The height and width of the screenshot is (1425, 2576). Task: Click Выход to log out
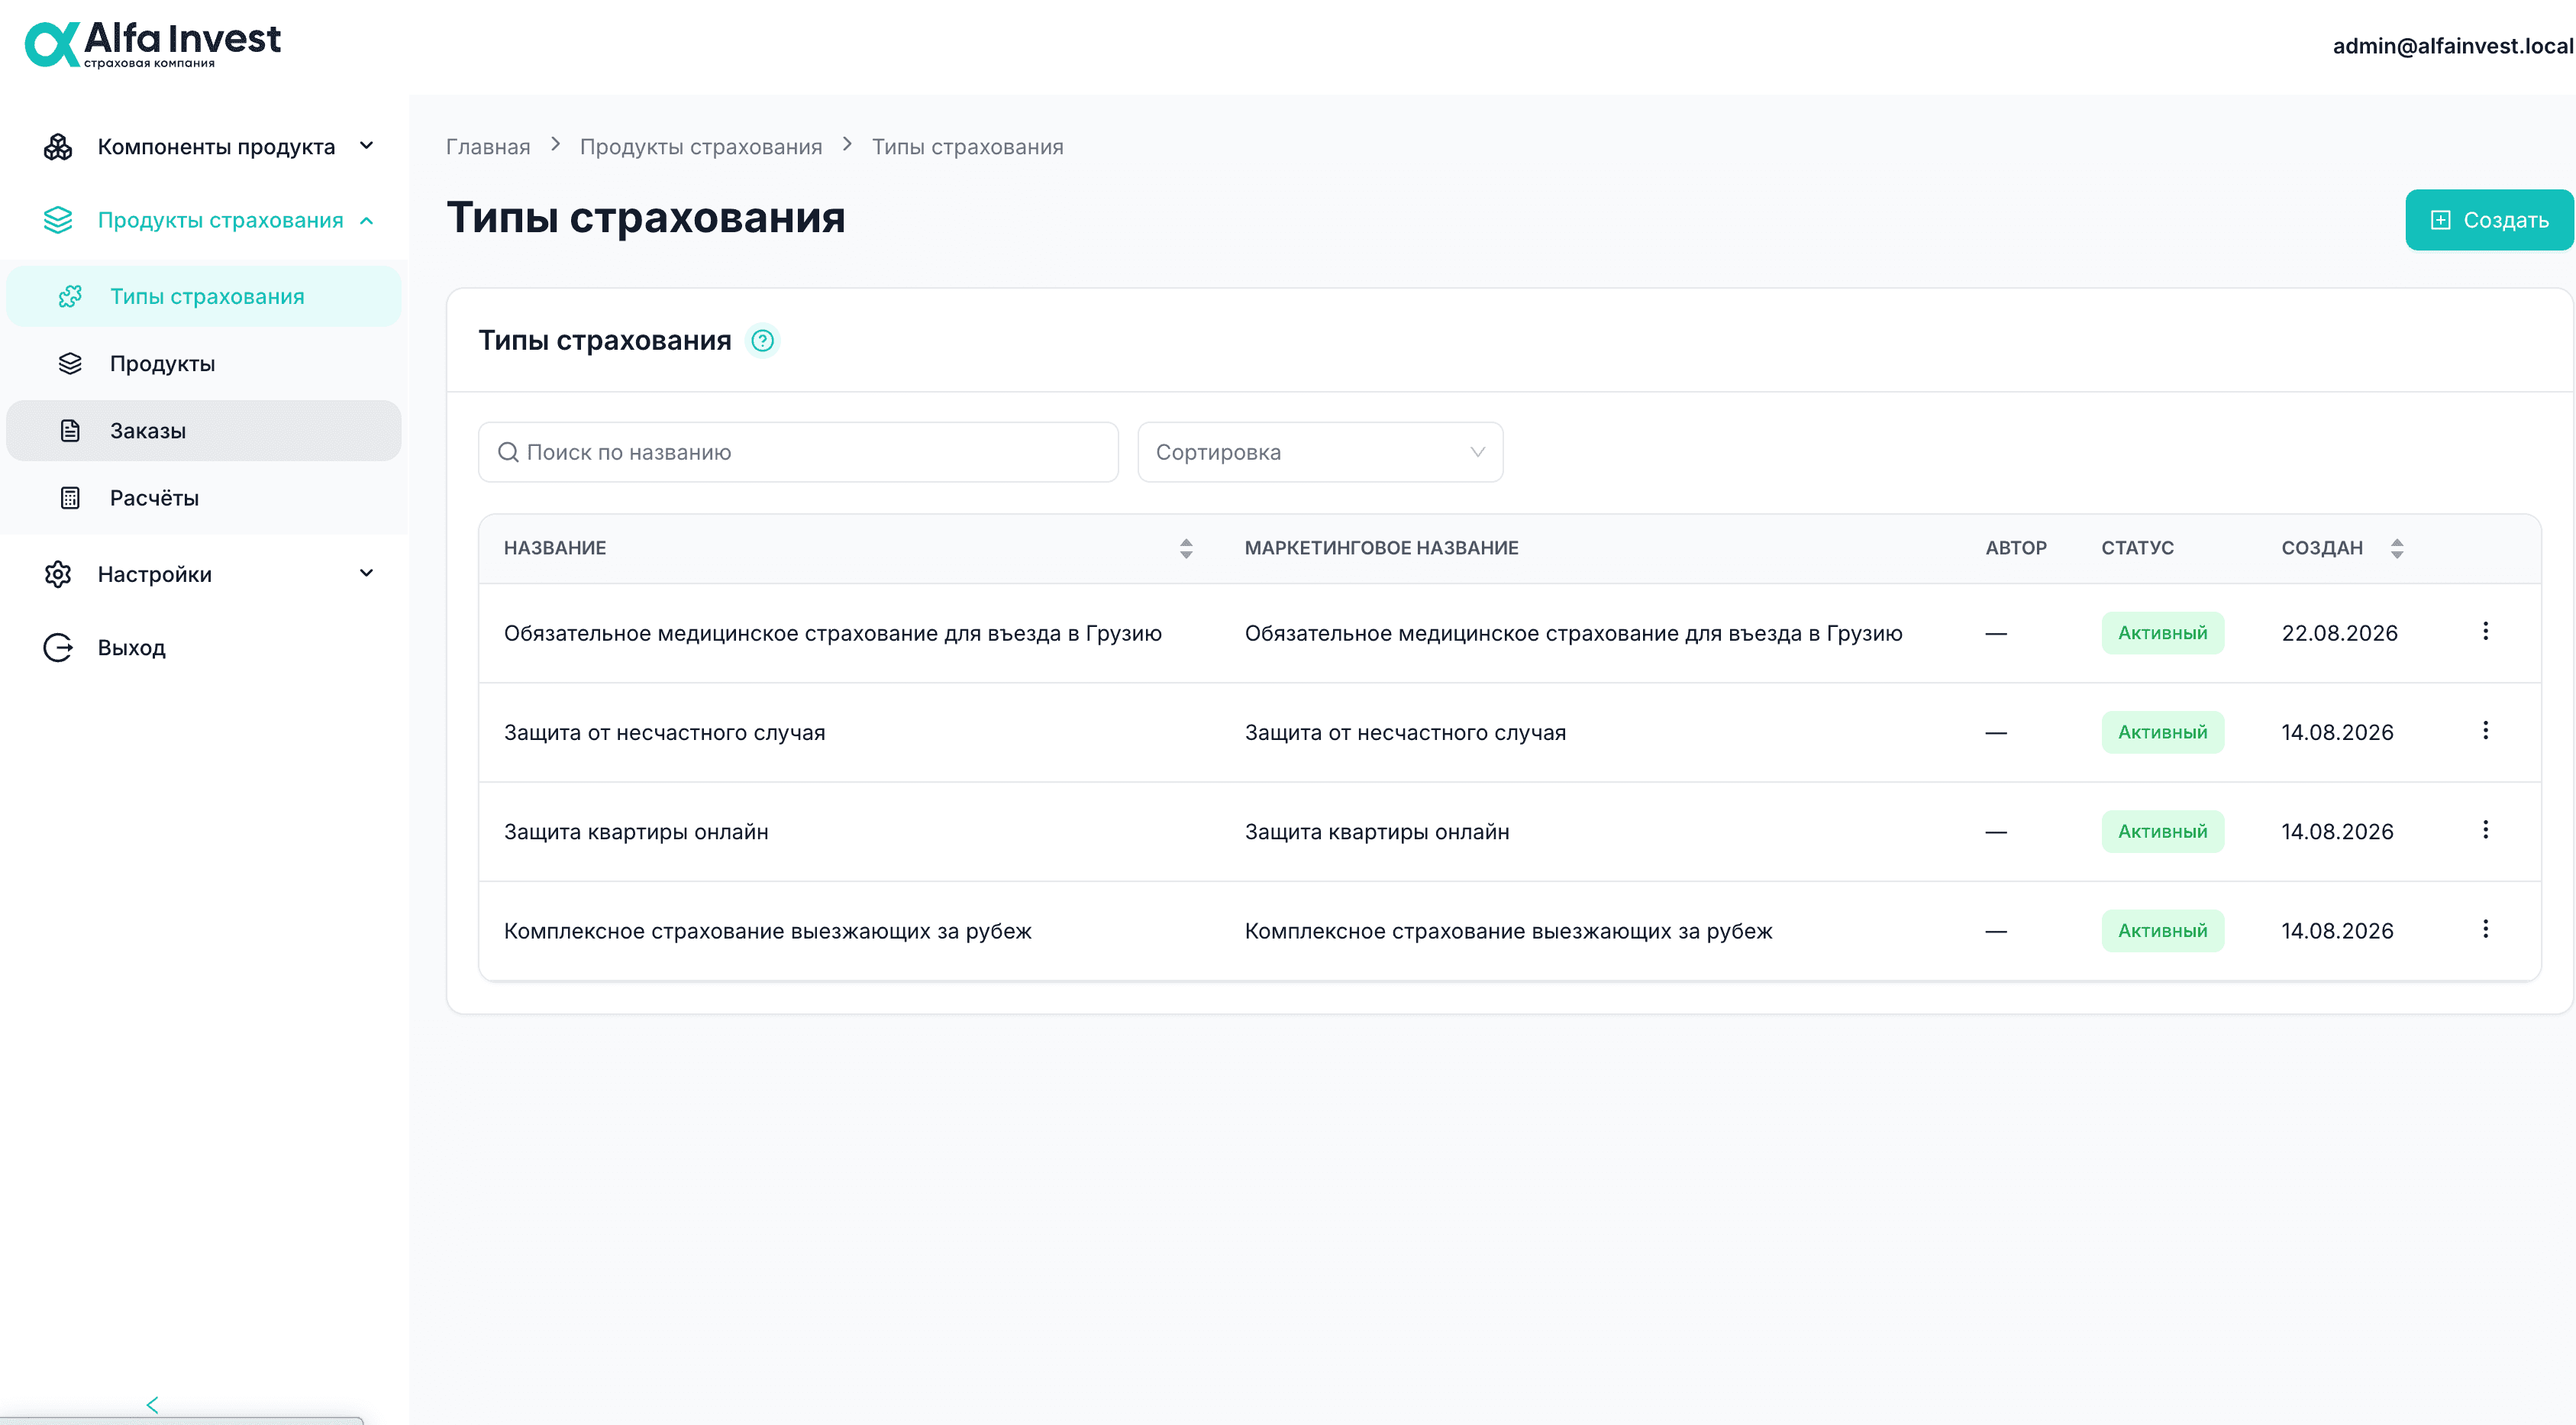pos(132,647)
